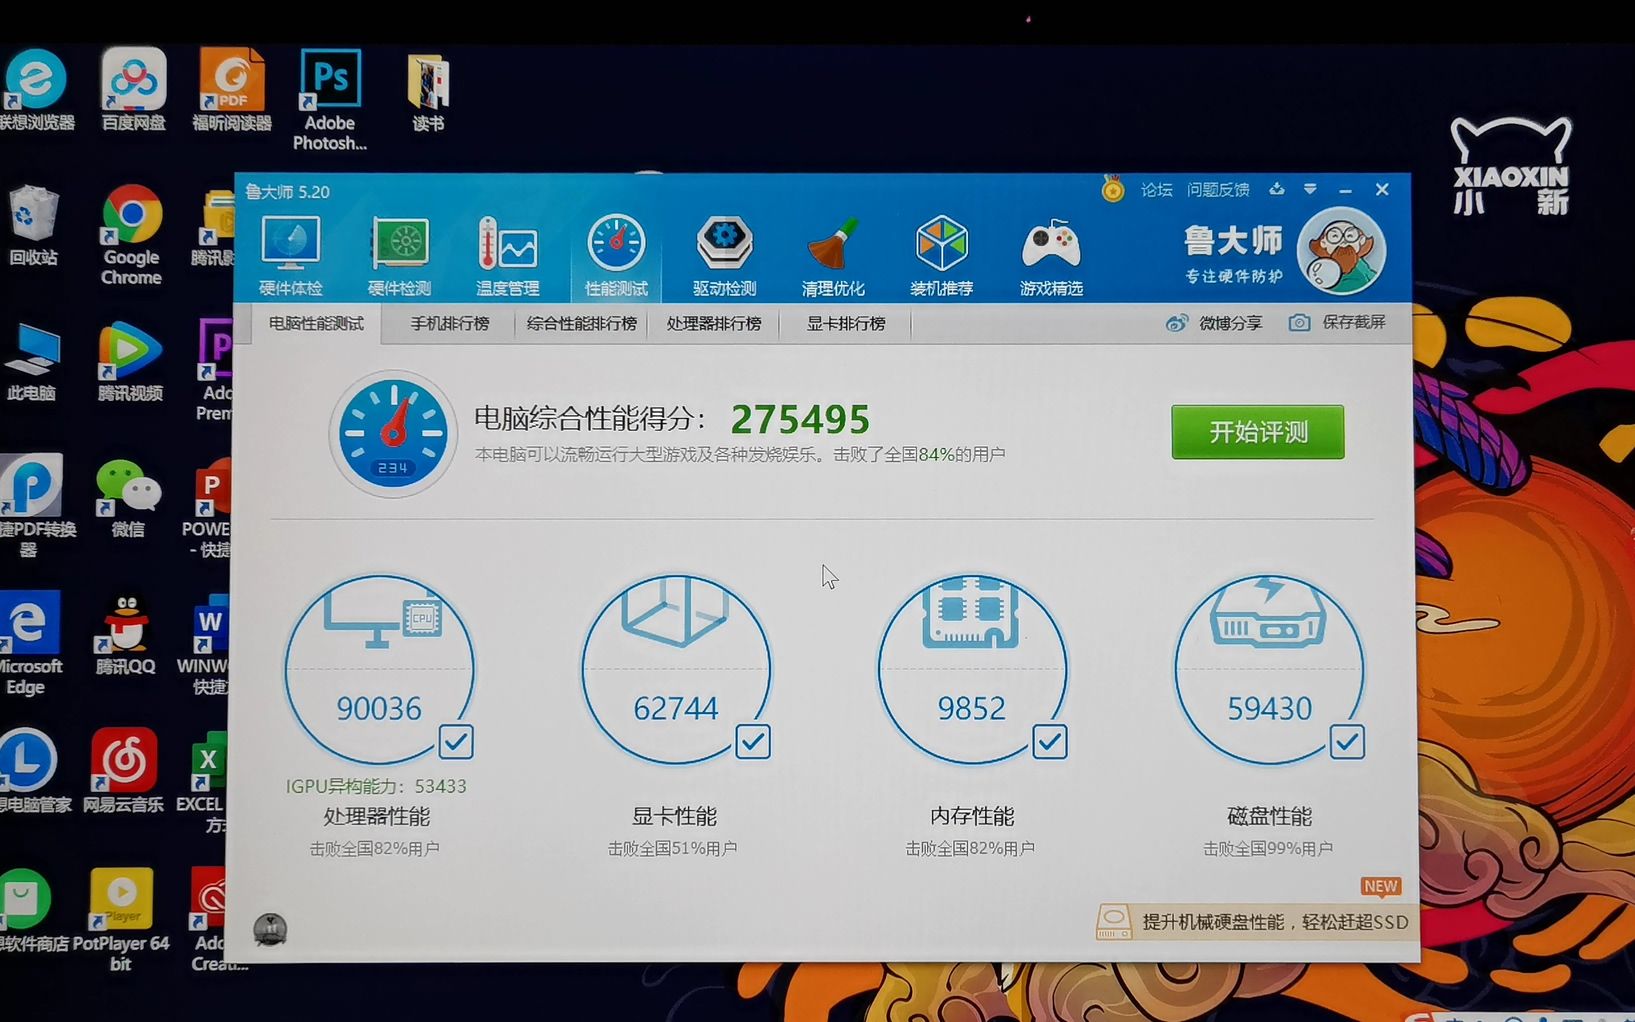
Task: Toggle the checkmark on the CPU score circle
Action: [457, 742]
